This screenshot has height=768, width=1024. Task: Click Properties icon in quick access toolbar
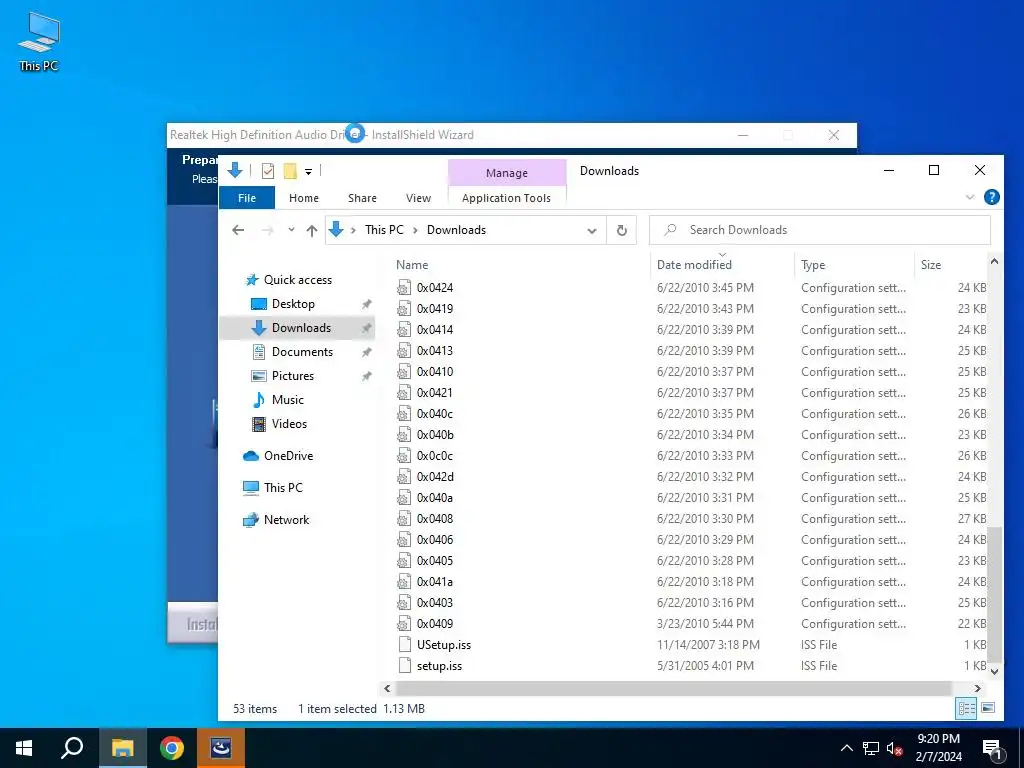[x=268, y=171]
